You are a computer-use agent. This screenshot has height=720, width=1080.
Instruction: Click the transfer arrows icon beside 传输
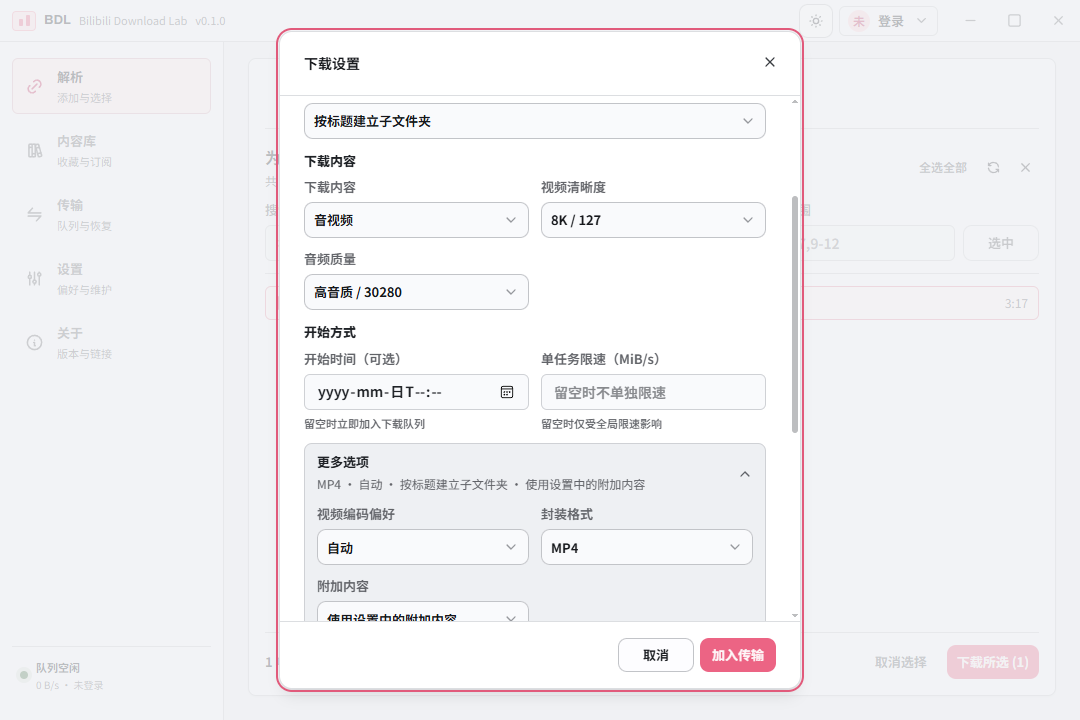[34, 215]
